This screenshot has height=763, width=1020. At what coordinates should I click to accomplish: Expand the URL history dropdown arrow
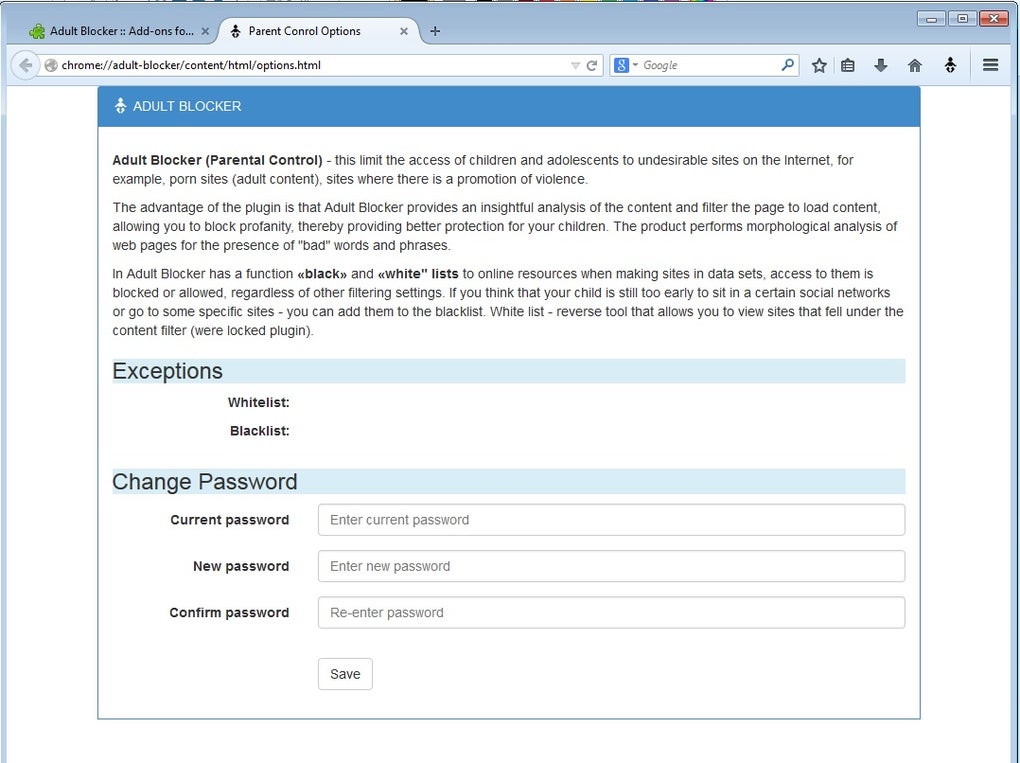click(x=575, y=65)
